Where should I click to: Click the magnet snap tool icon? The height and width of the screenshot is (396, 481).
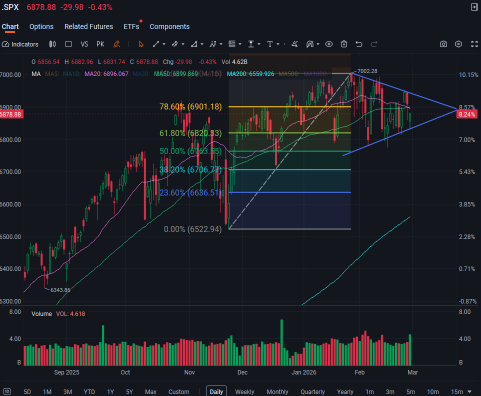tap(310, 44)
